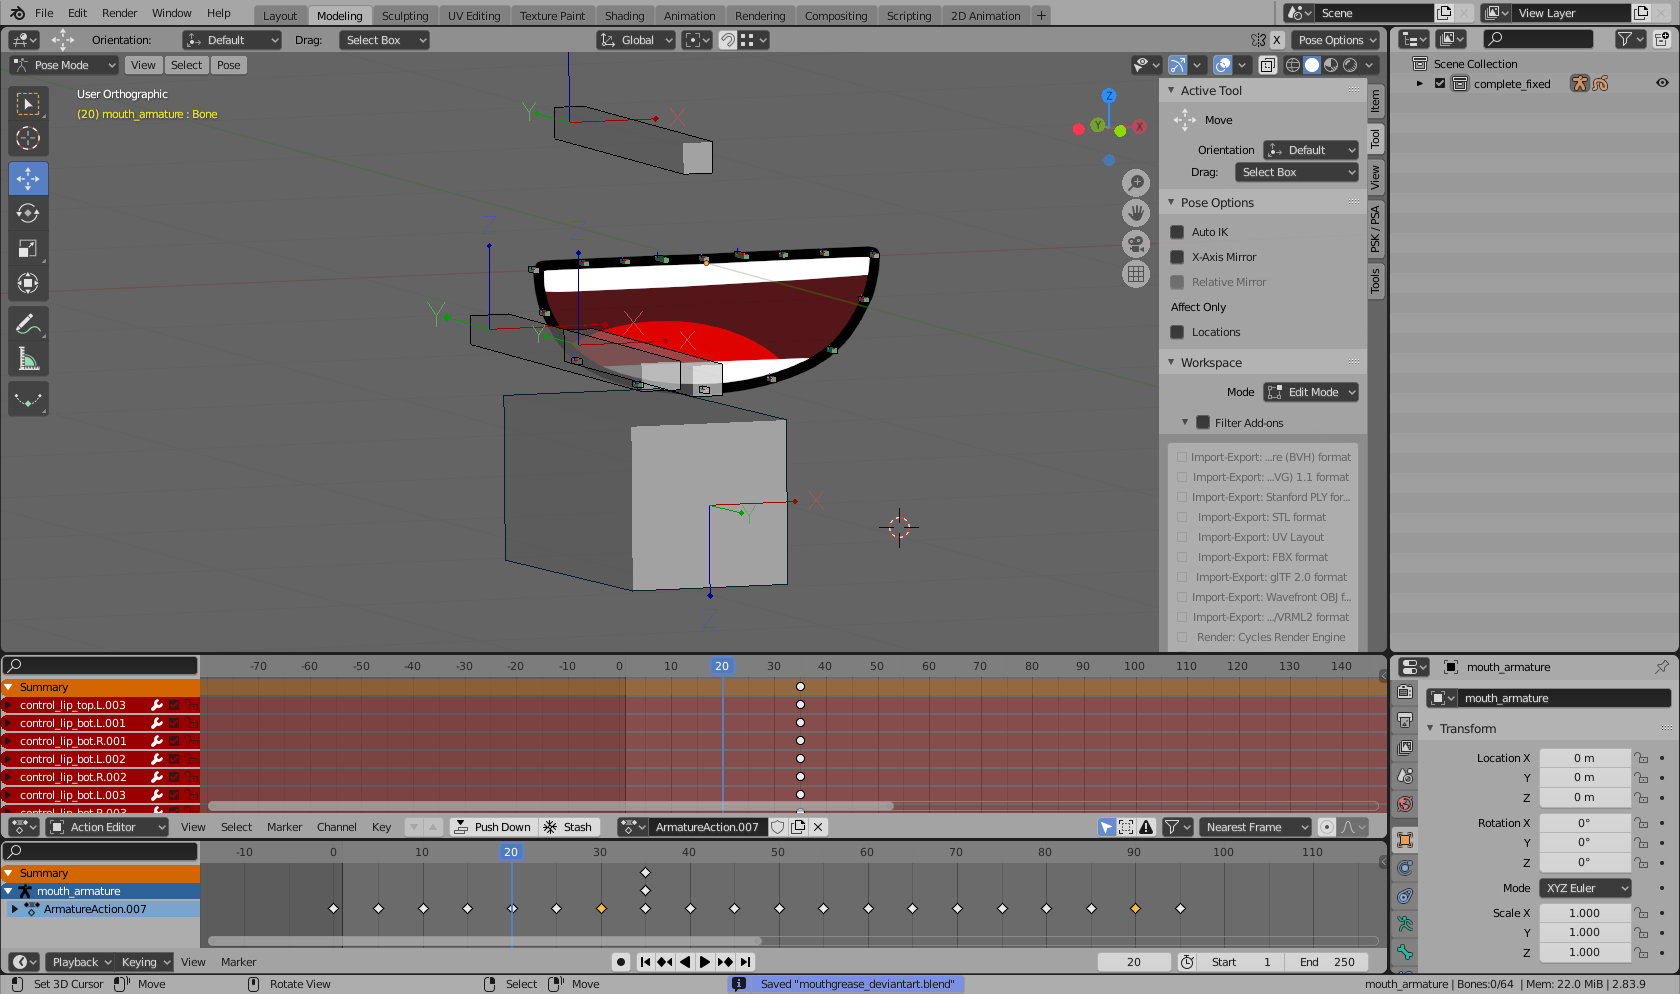Check the Import-Export: STL format add-on
The width and height of the screenshot is (1680, 994).
[1184, 517]
